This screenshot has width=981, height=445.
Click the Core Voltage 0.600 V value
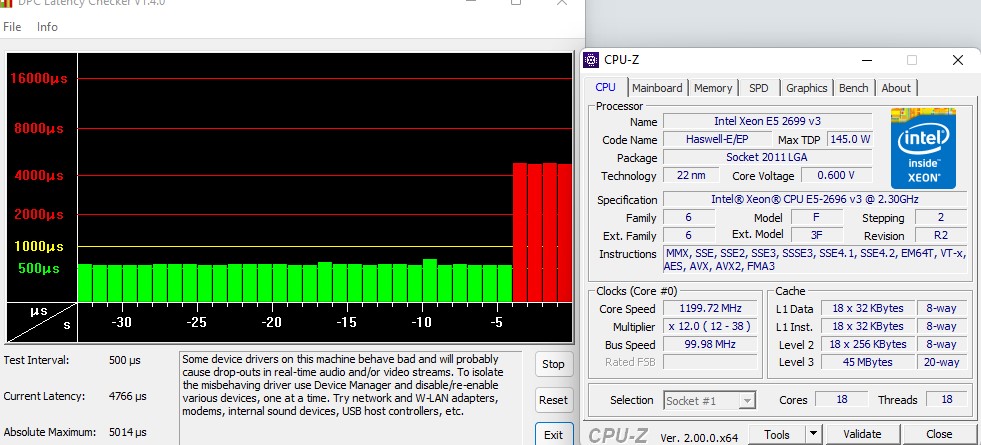836,175
